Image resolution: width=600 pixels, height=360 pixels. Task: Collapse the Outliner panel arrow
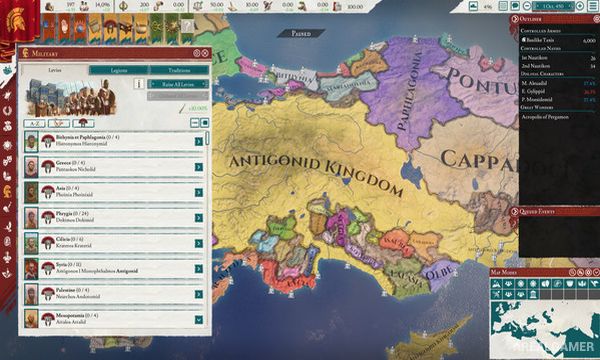[x=515, y=19]
